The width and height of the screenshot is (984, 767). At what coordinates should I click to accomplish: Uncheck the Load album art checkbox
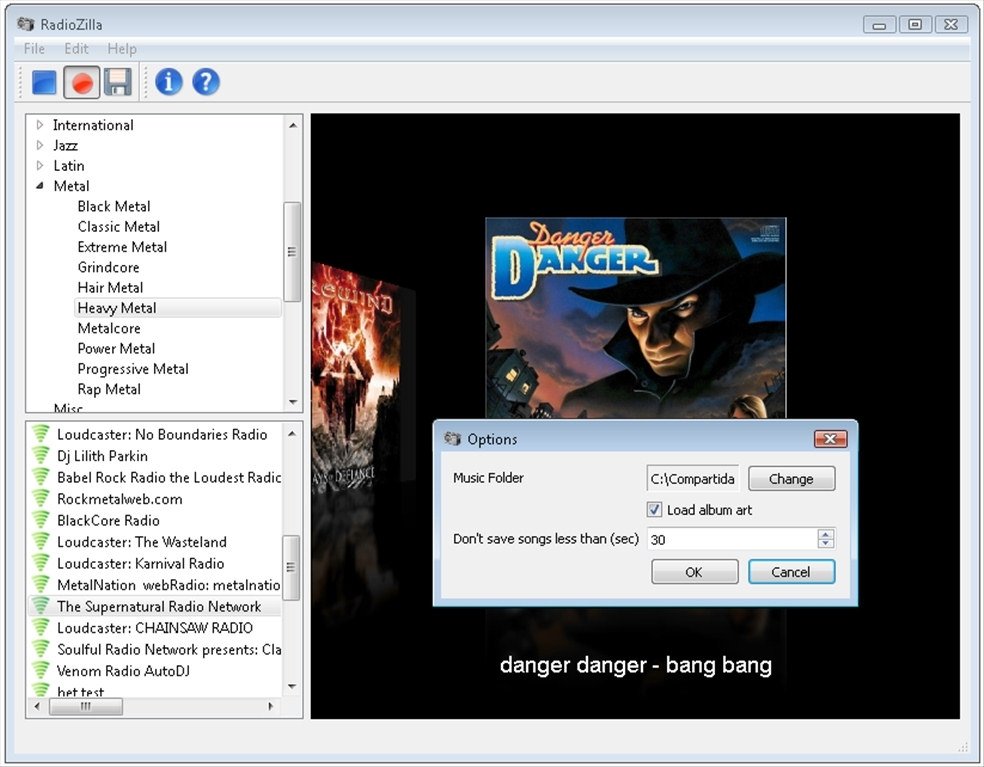click(x=654, y=509)
